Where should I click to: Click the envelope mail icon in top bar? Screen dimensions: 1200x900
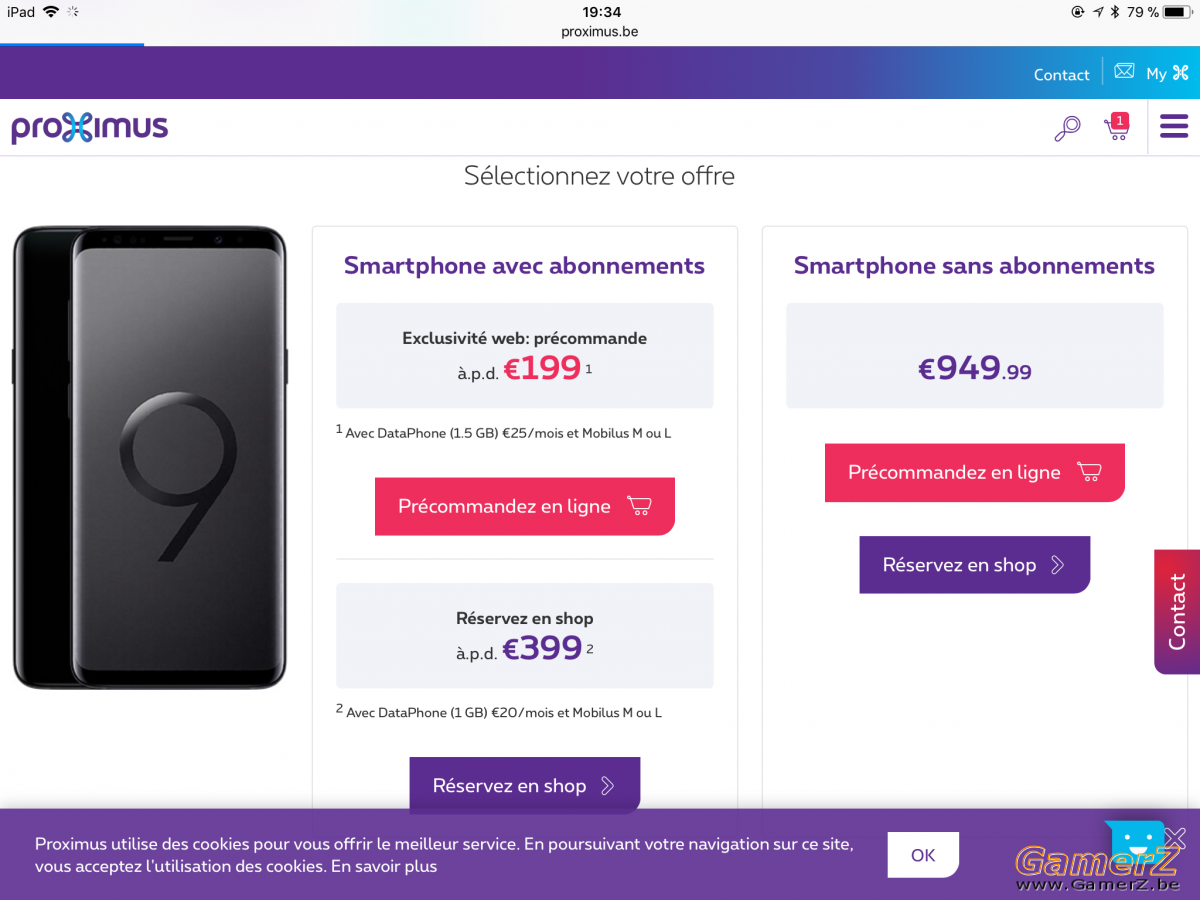(x=1124, y=72)
